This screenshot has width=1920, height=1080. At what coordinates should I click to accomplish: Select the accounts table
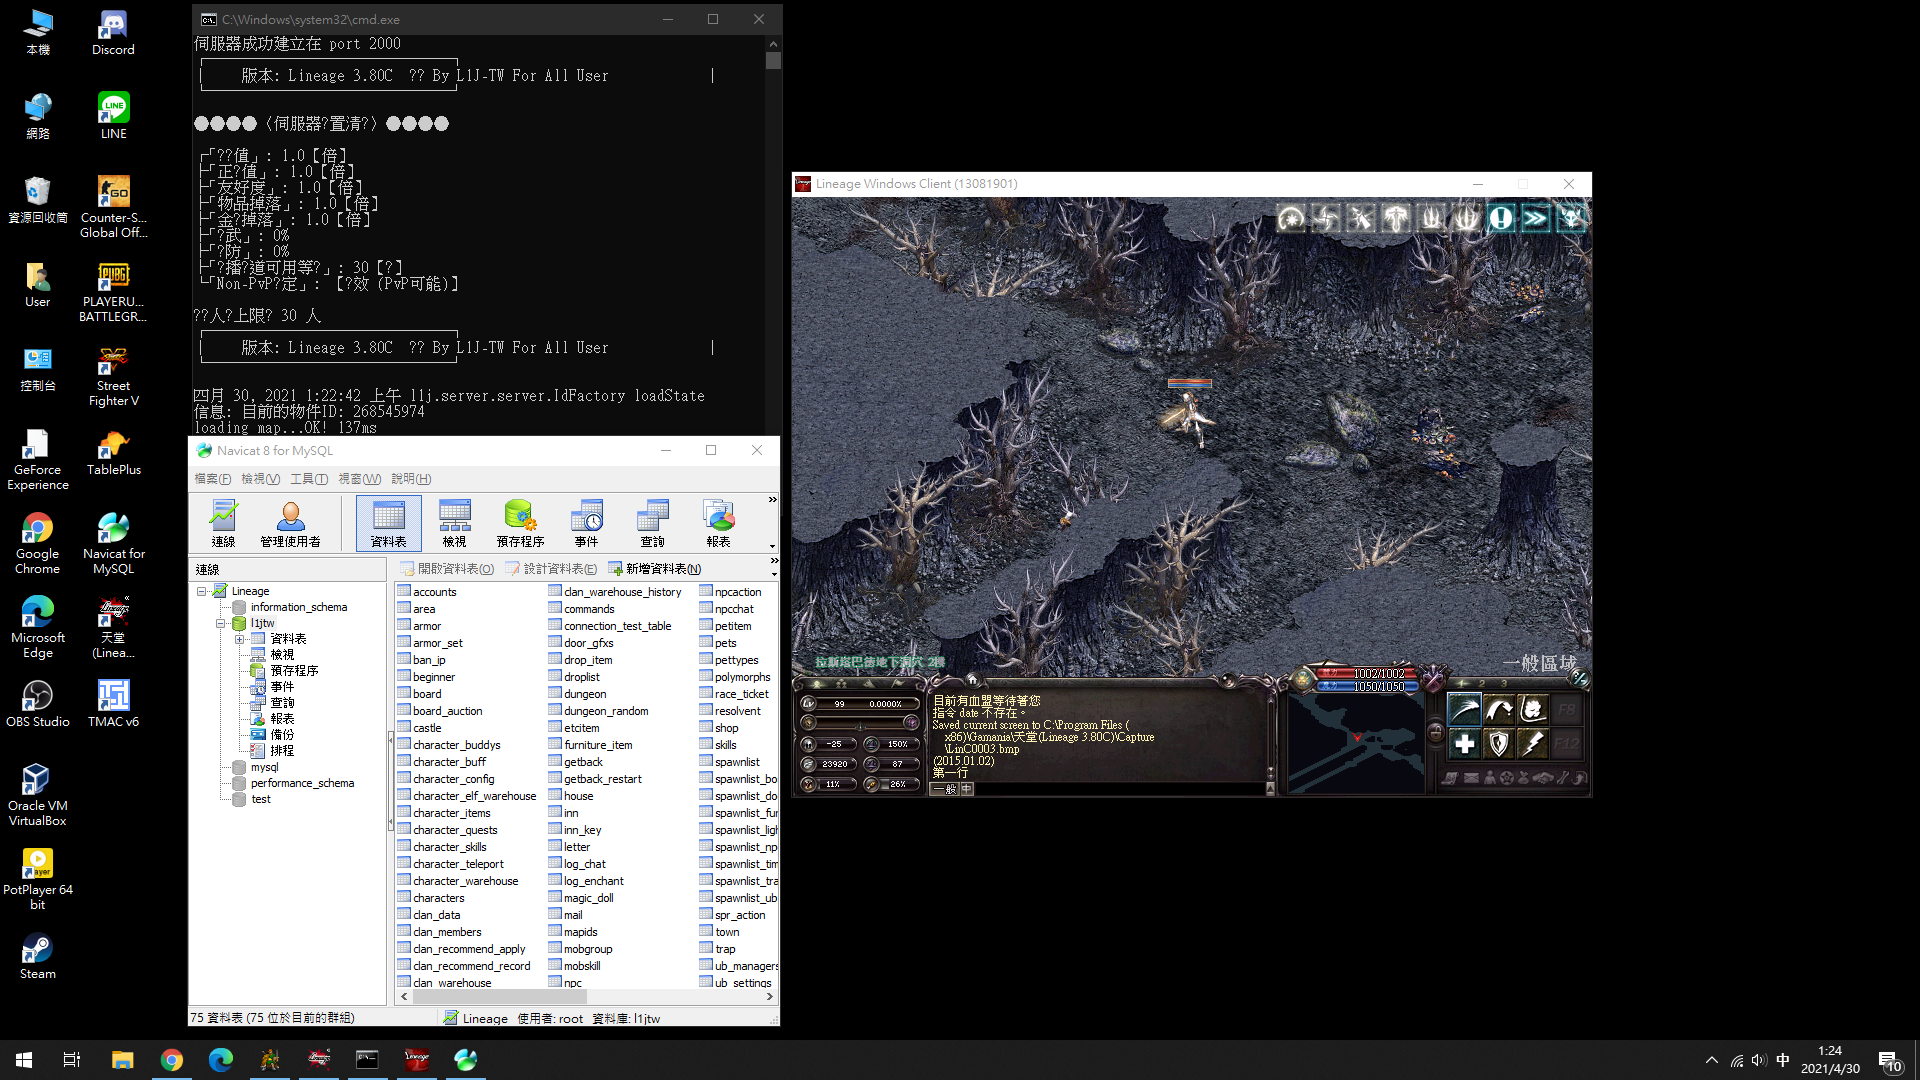[426, 592]
